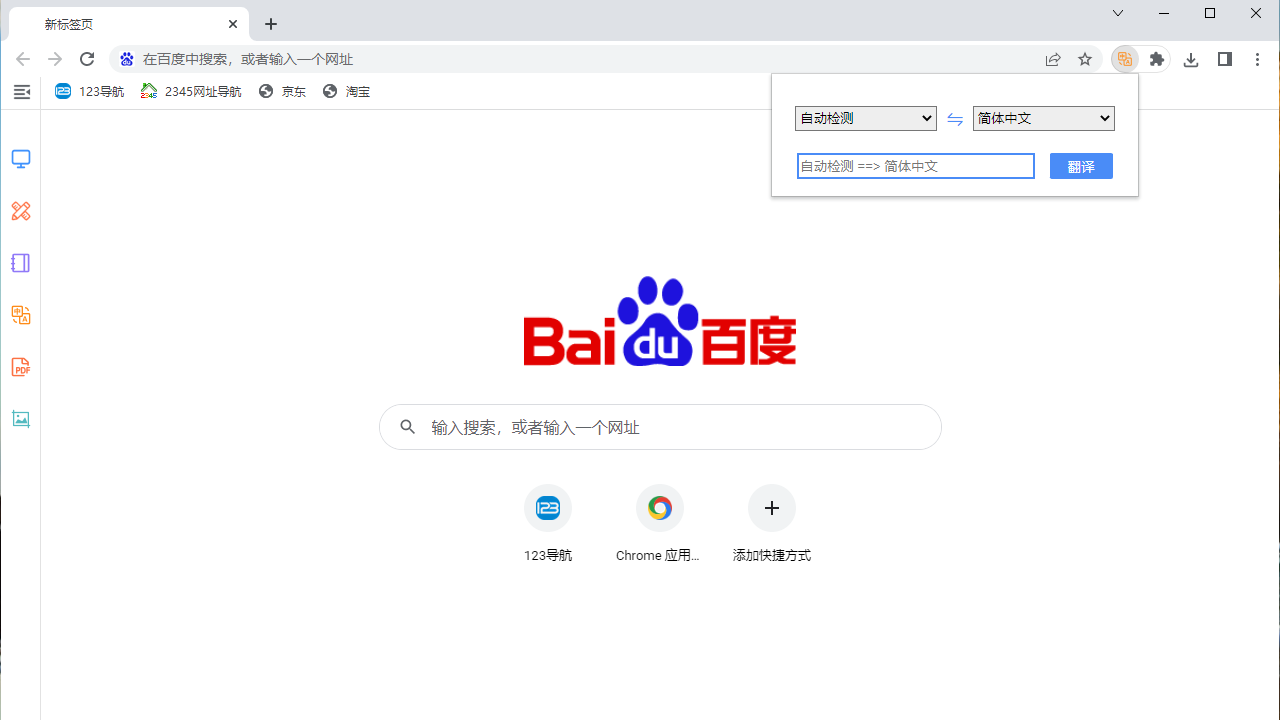Bookmark the page via the star icon
This screenshot has height=720, width=1280.
pyautogui.click(x=1085, y=59)
